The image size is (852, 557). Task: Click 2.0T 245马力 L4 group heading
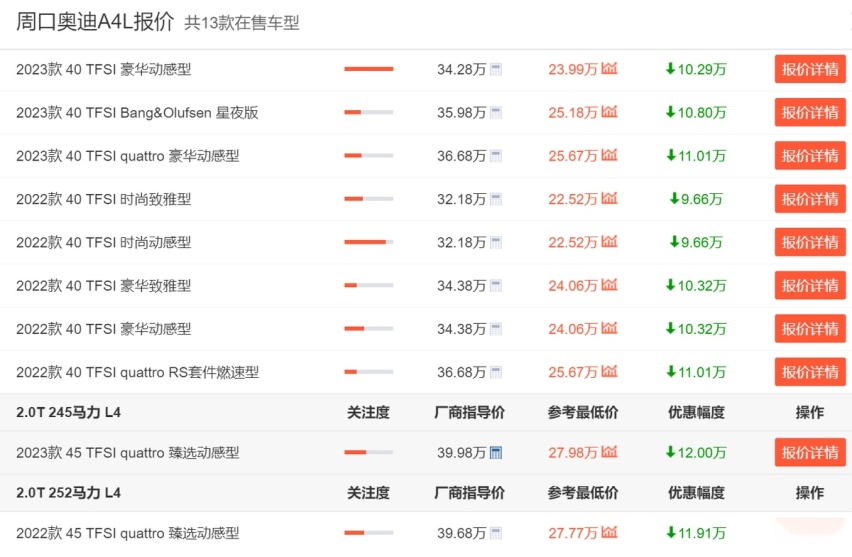tap(68, 412)
